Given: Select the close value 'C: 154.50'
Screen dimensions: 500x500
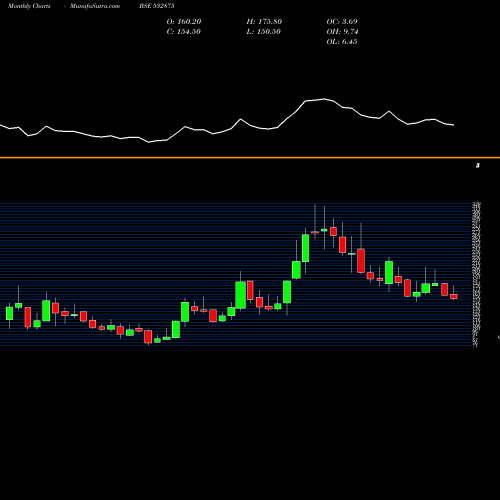Looking at the screenshot, I should click(x=183, y=32).
